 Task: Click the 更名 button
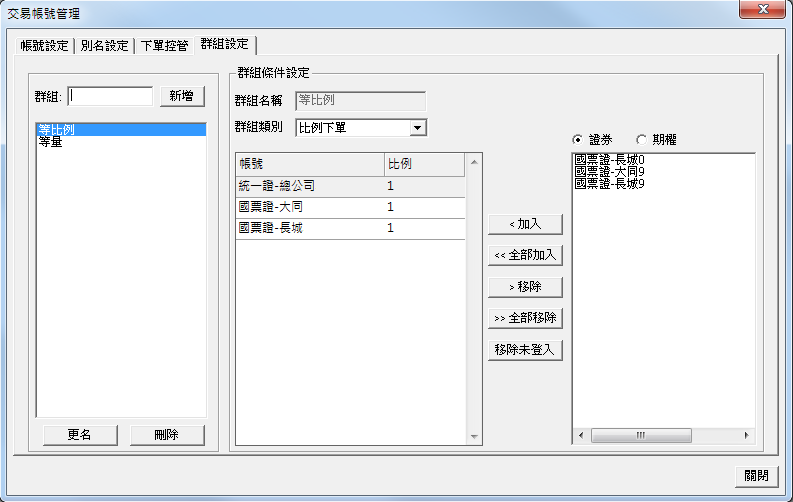click(x=80, y=435)
